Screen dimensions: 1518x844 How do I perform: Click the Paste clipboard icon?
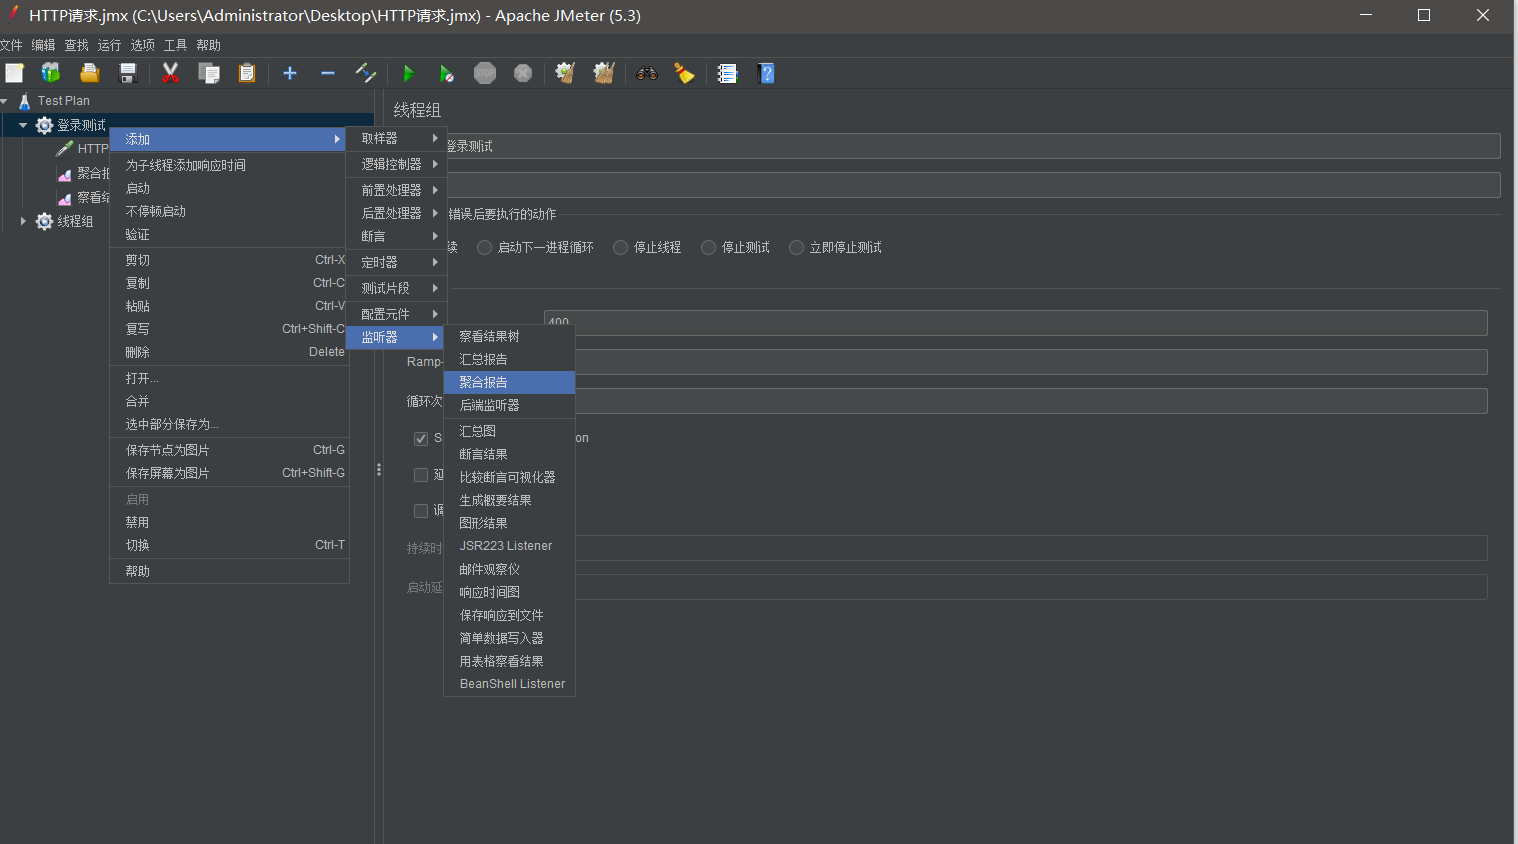pyautogui.click(x=246, y=73)
